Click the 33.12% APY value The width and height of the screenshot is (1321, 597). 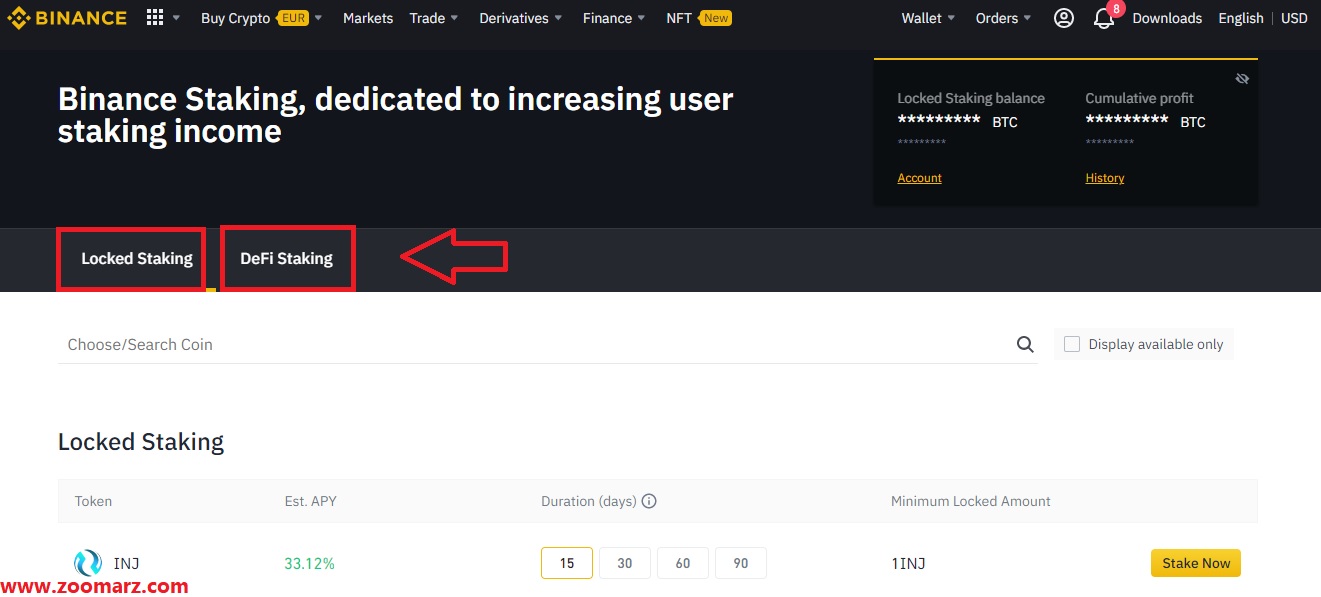click(309, 563)
